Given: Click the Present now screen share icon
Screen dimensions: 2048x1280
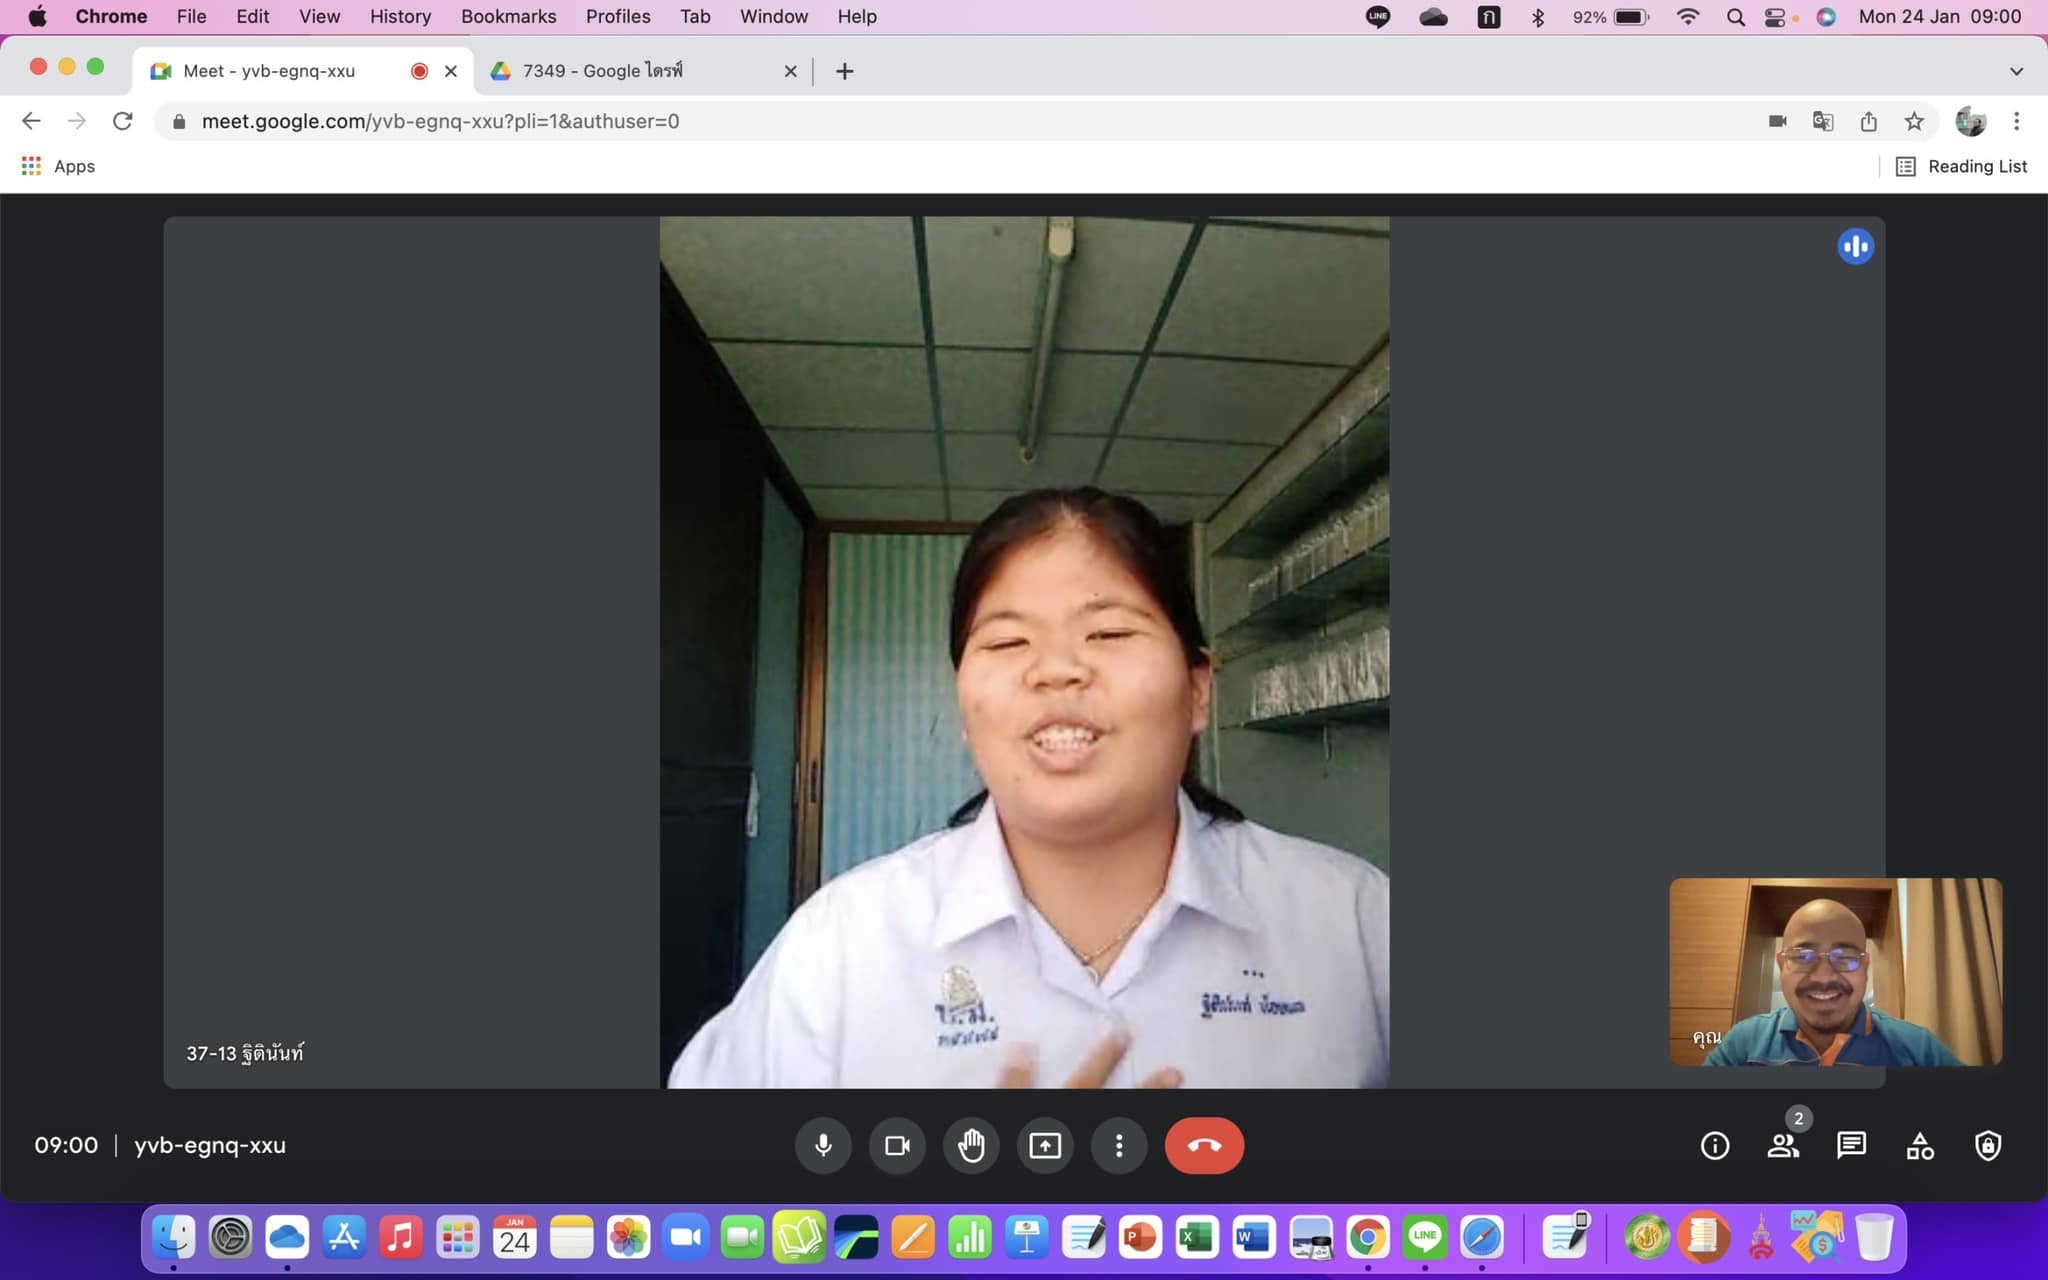Looking at the screenshot, I should pos(1045,1145).
